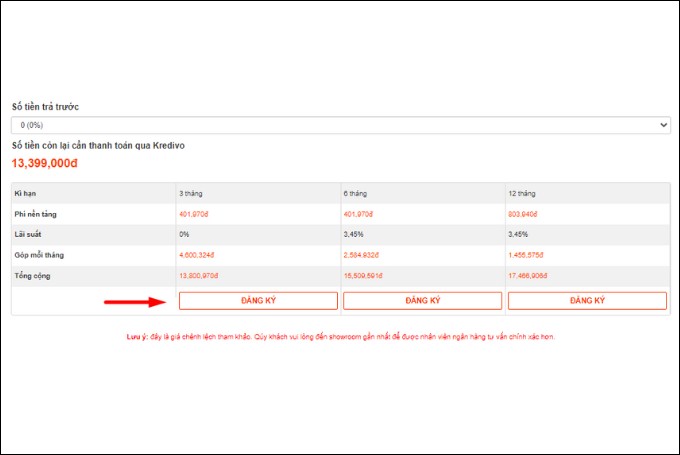The width and height of the screenshot is (680, 455).
Task: Click the Lưu ý note text
Action: tap(340, 337)
